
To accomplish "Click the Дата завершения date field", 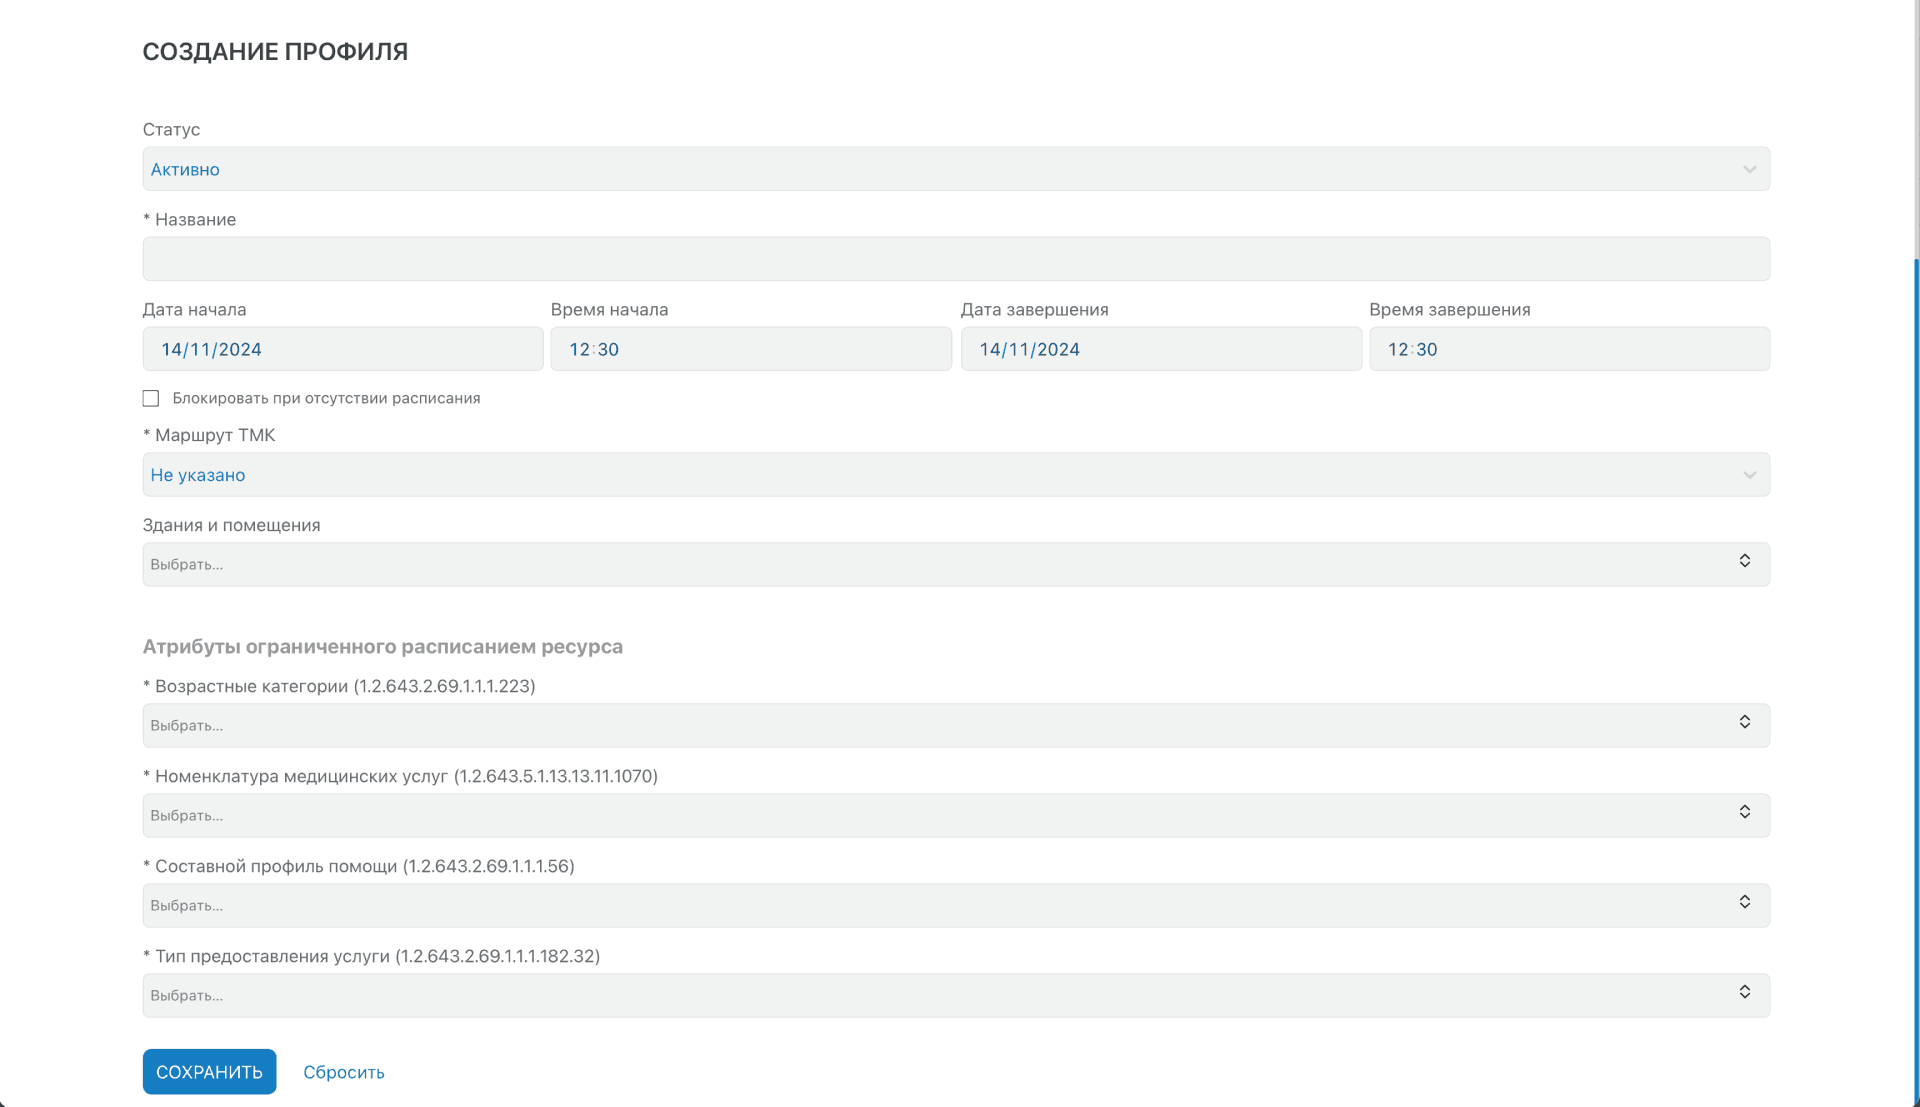I will pos(1160,349).
